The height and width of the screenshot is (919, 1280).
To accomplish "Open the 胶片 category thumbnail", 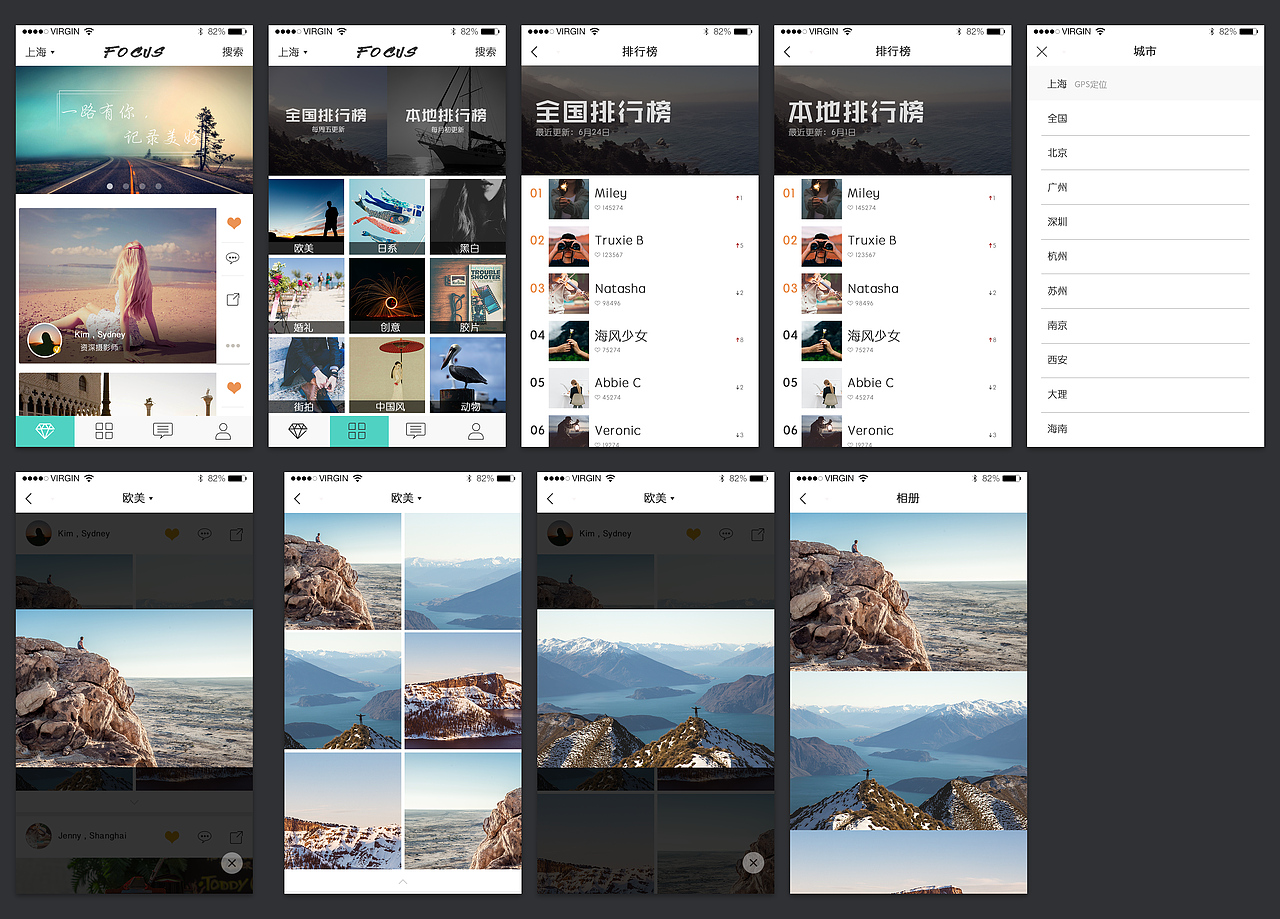I will 468,296.
